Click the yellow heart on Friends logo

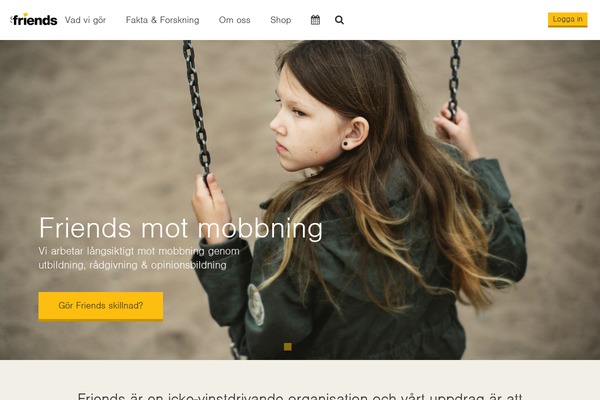tap(26, 15)
